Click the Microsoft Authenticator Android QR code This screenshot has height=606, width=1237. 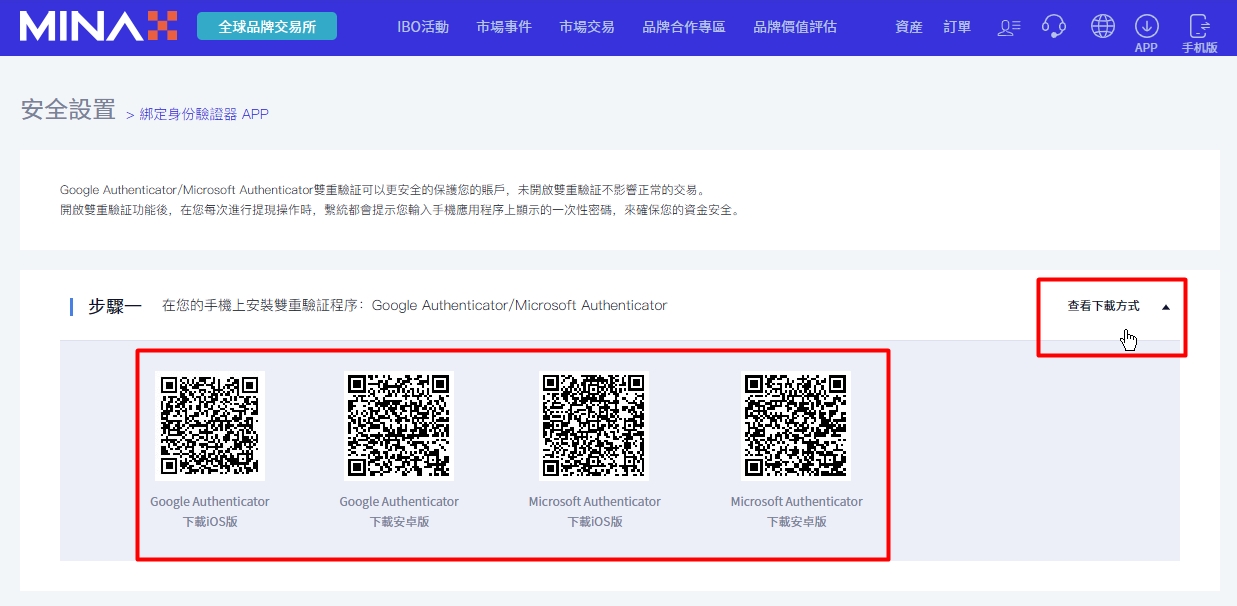click(x=796, y=426)
